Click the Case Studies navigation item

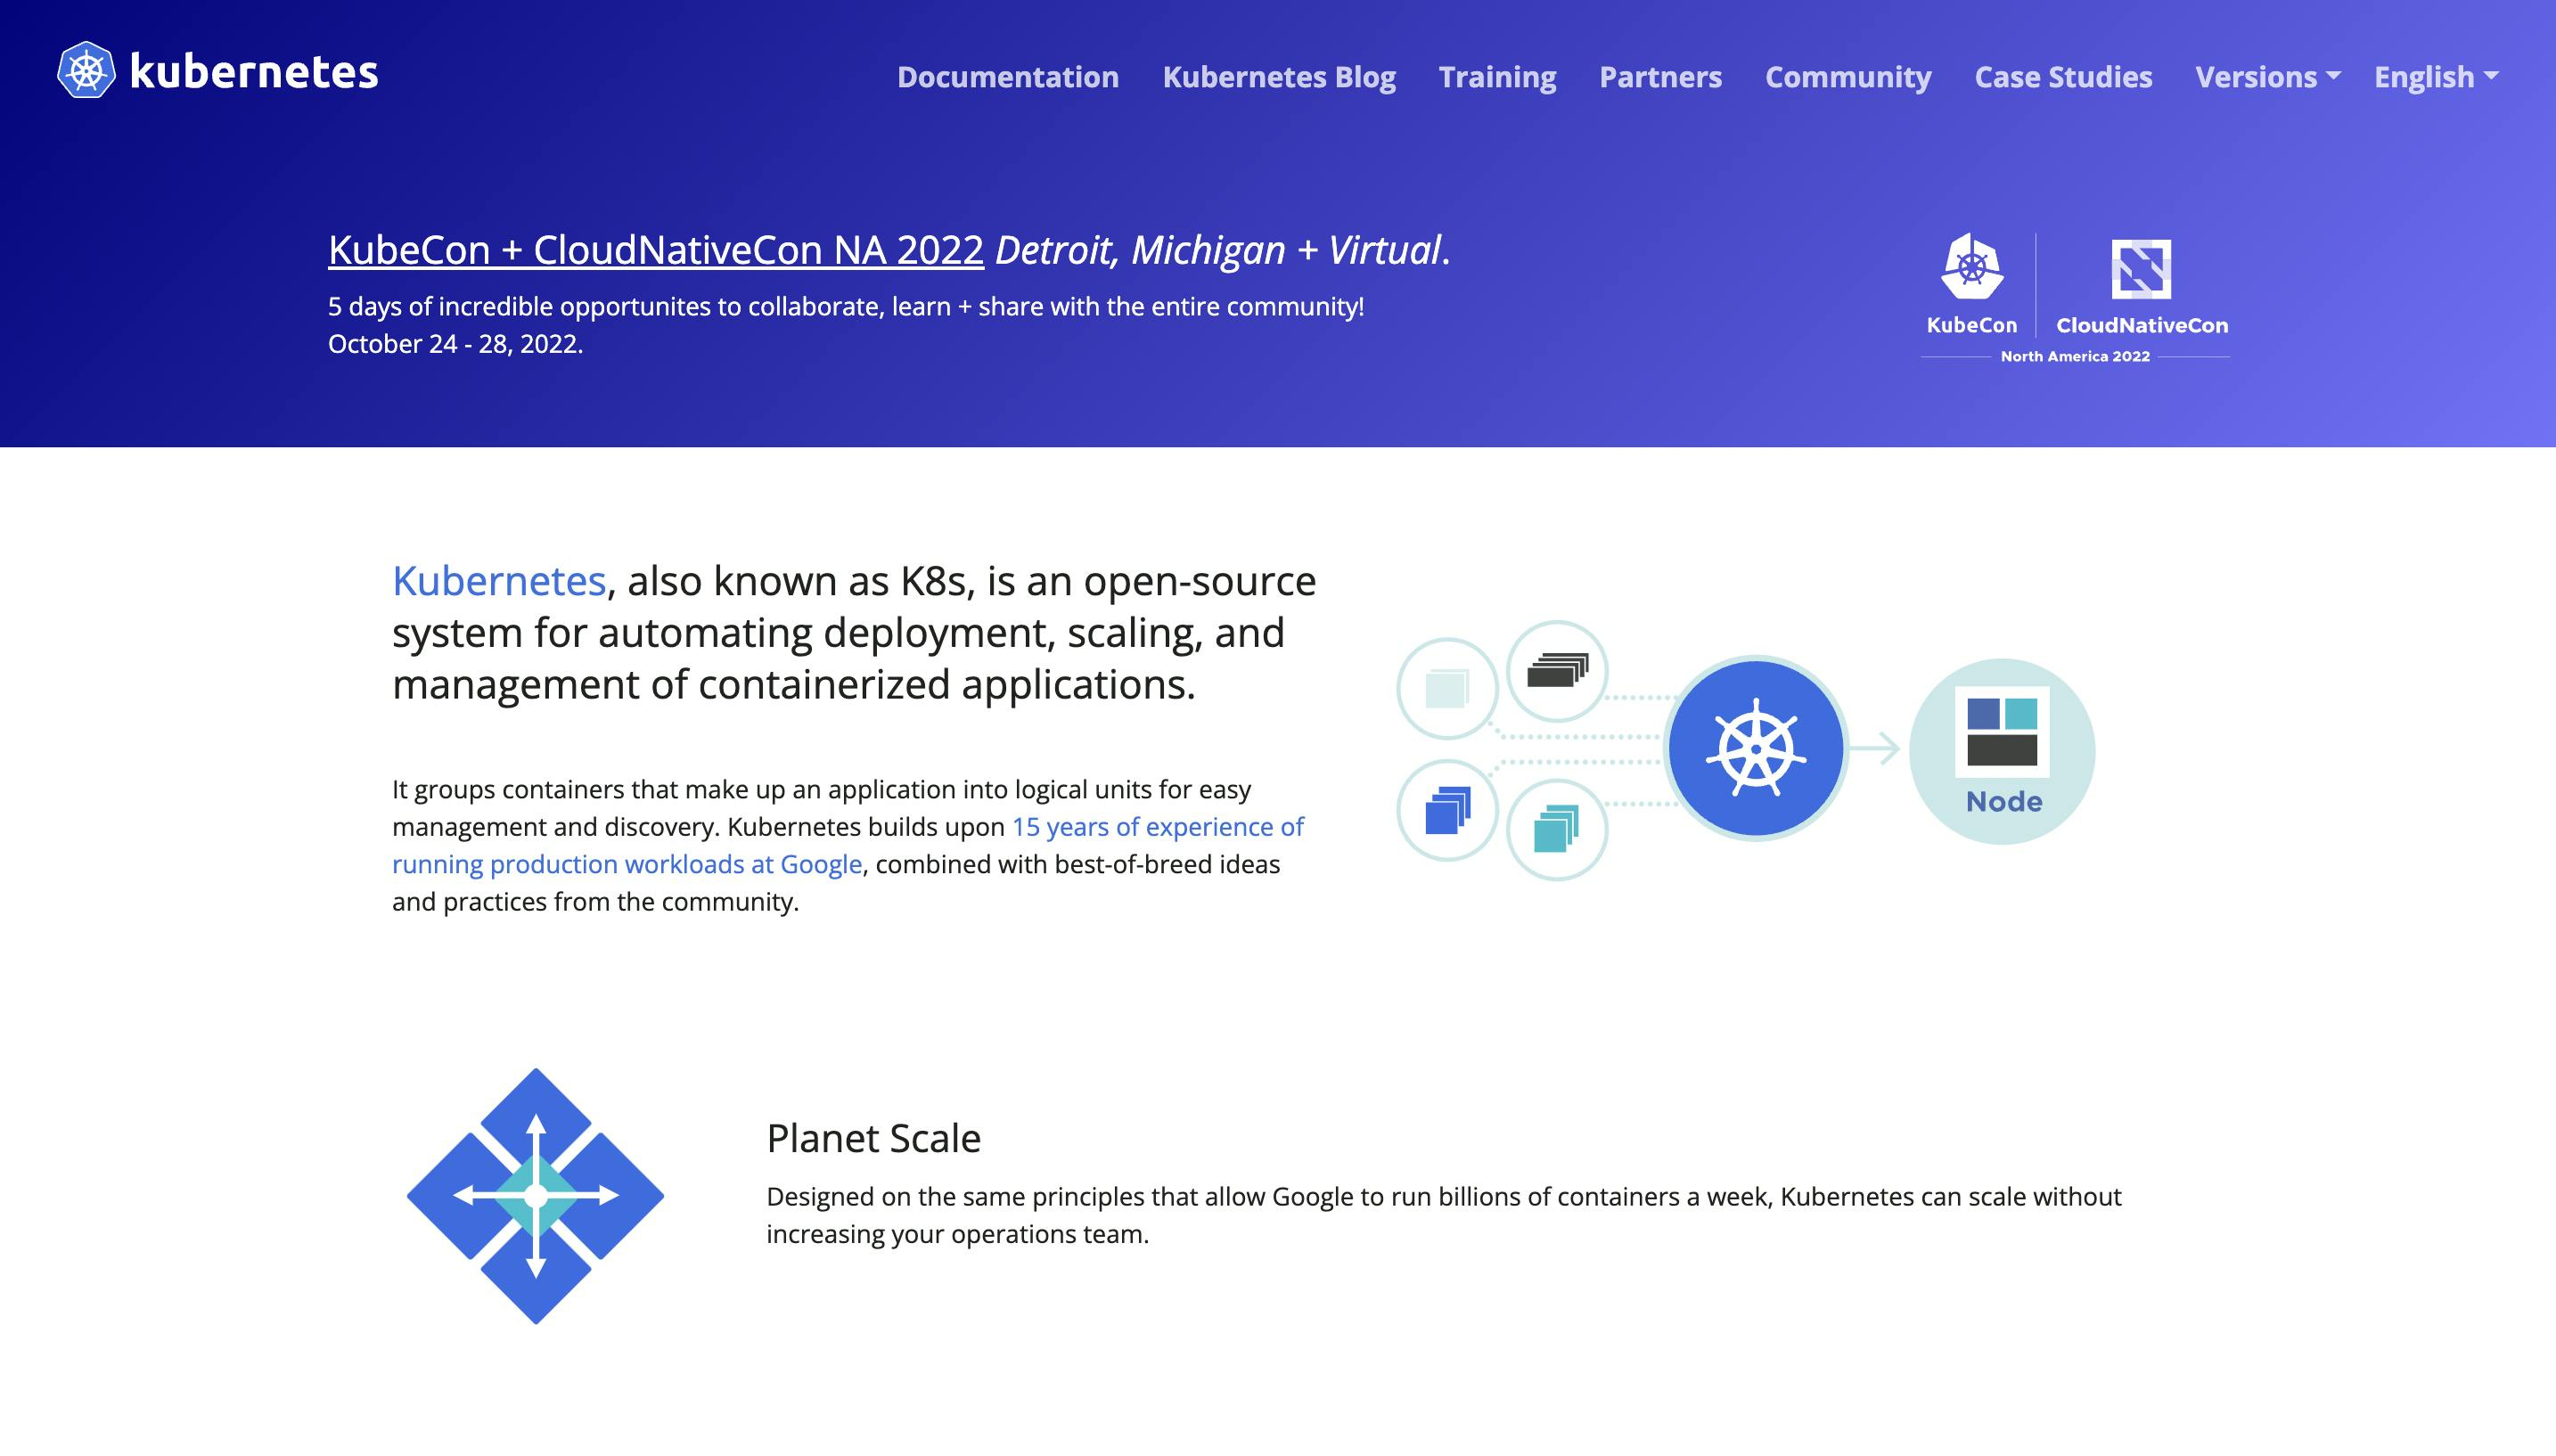[x=2062, y=76]
